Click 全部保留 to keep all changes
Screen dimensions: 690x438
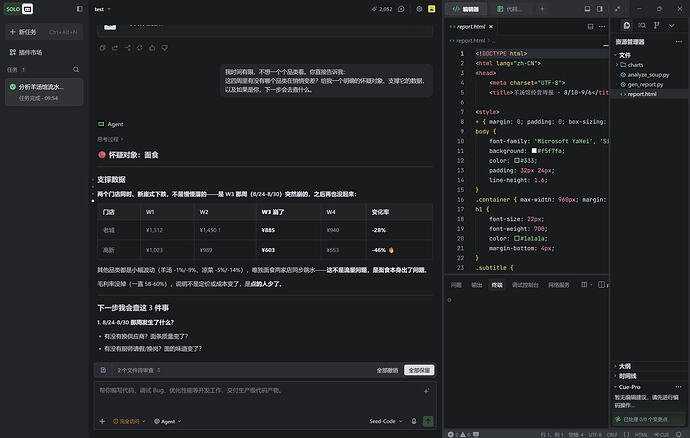point(419,370)
